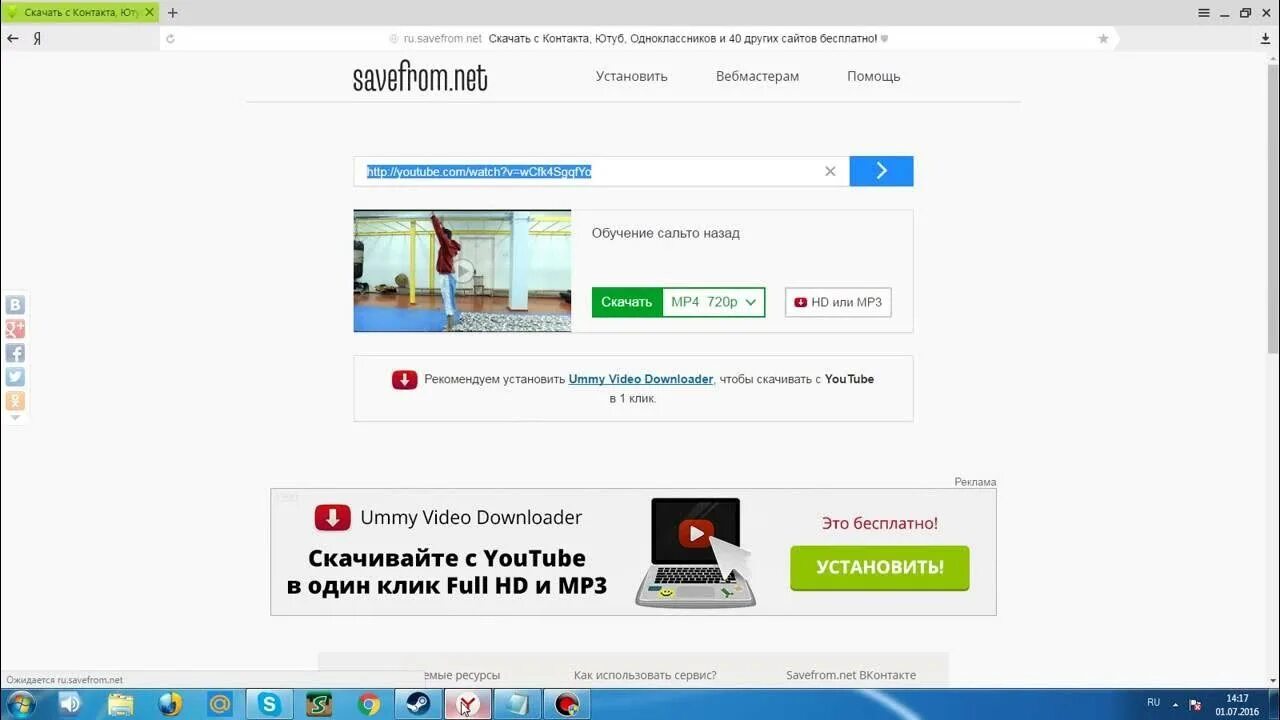The image size is (1280, 720).
Task: Play the video thumbnail preview
Action: (x=462, y=271)
